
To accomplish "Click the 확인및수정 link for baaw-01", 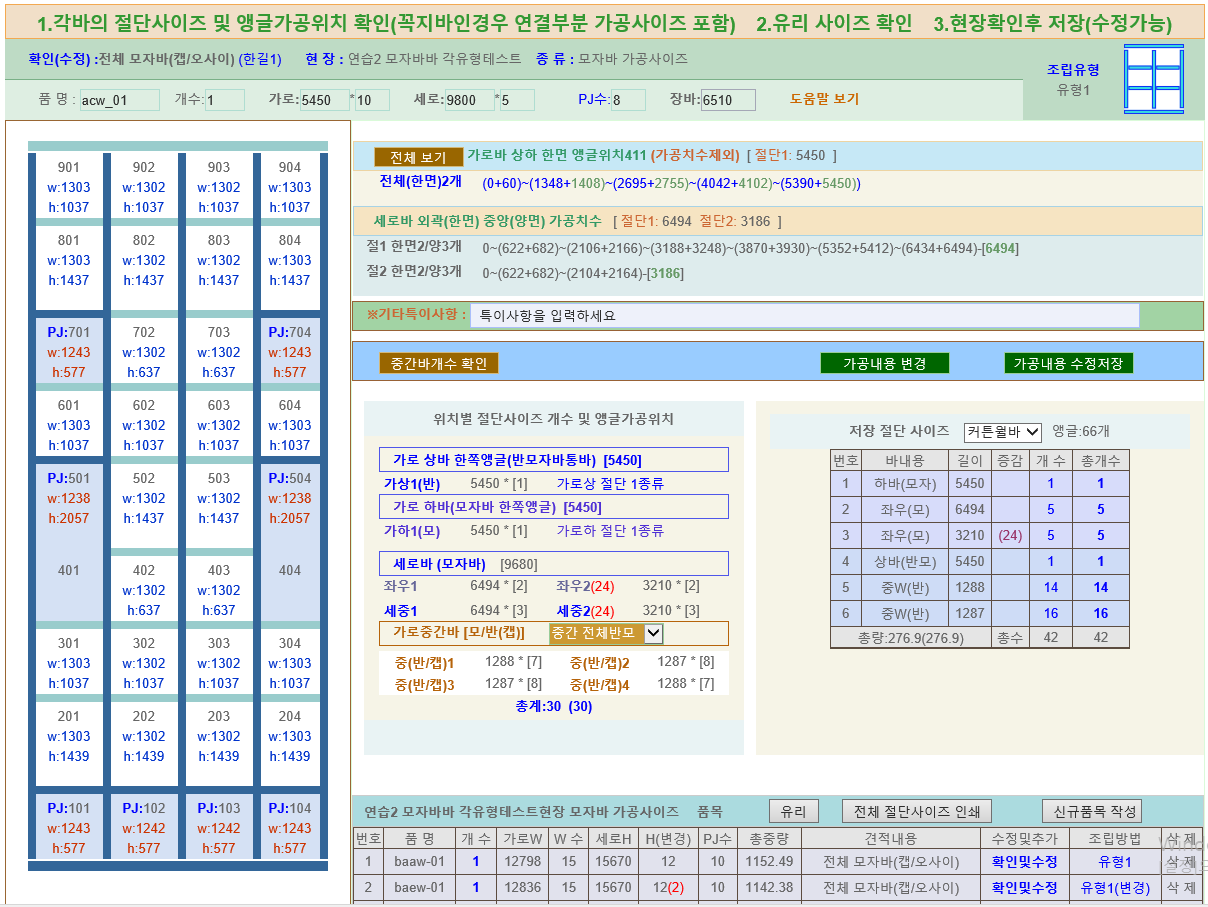I will [1024, 861].
